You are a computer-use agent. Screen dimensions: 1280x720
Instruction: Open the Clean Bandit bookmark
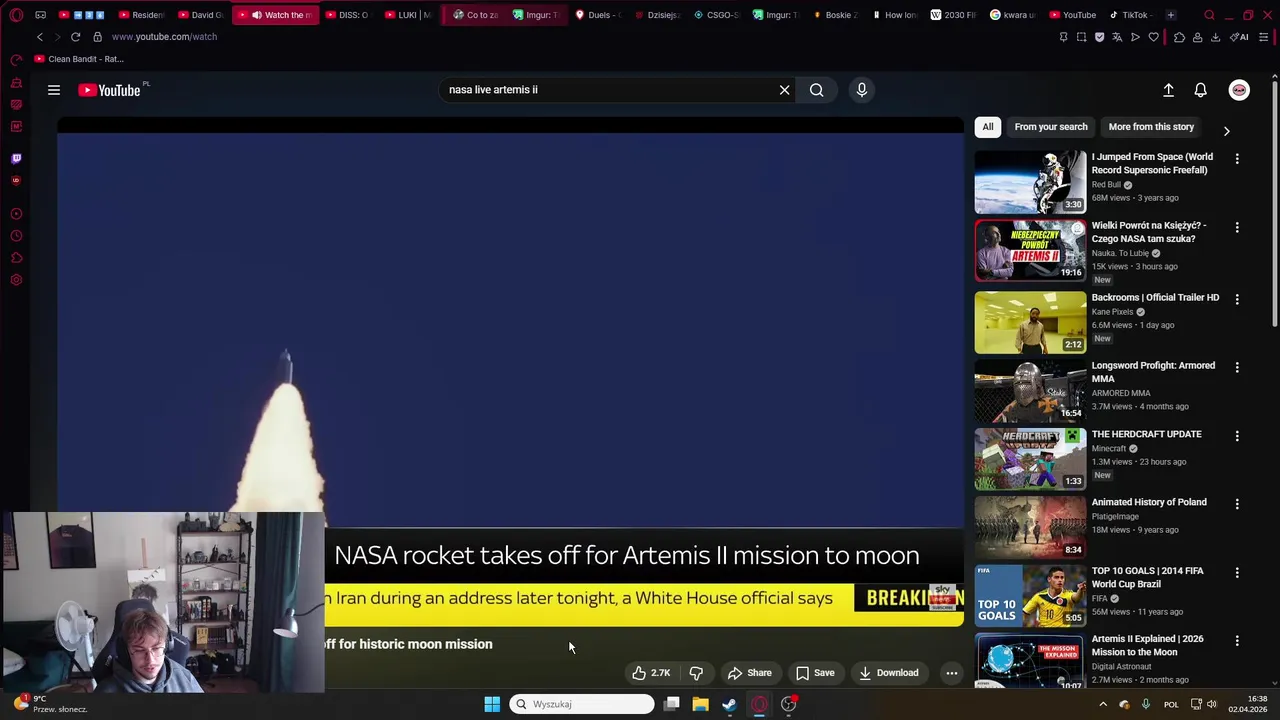pos(79,59)
